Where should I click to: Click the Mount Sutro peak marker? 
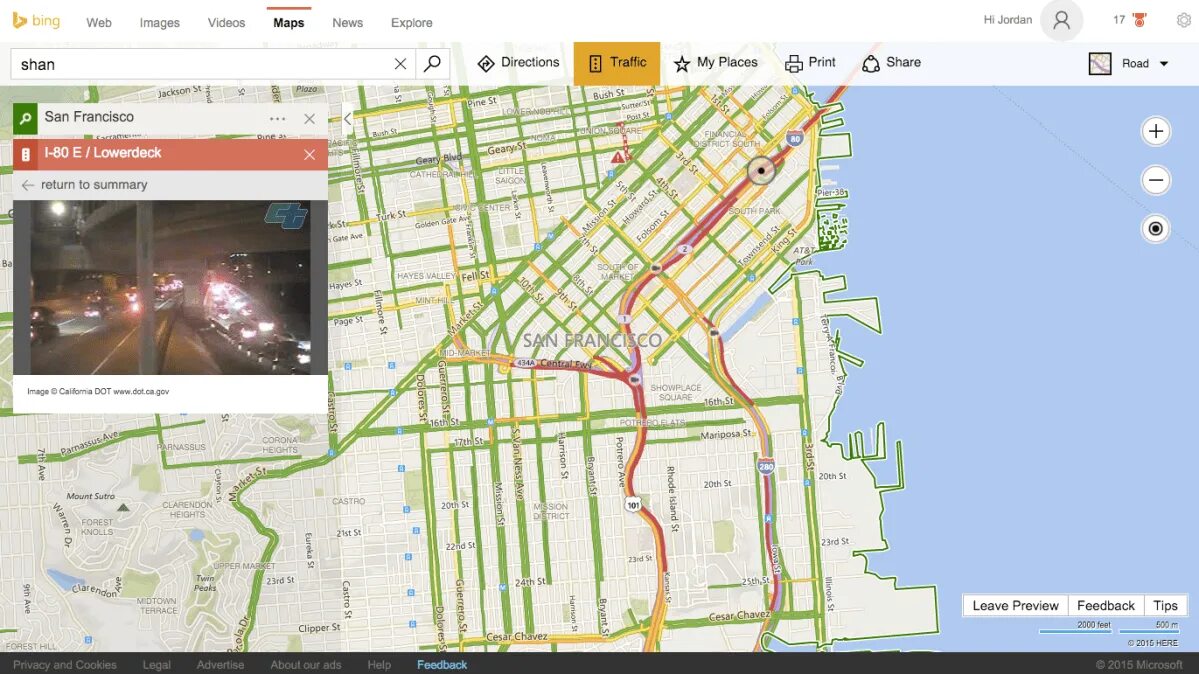click(x=123, y=507)
